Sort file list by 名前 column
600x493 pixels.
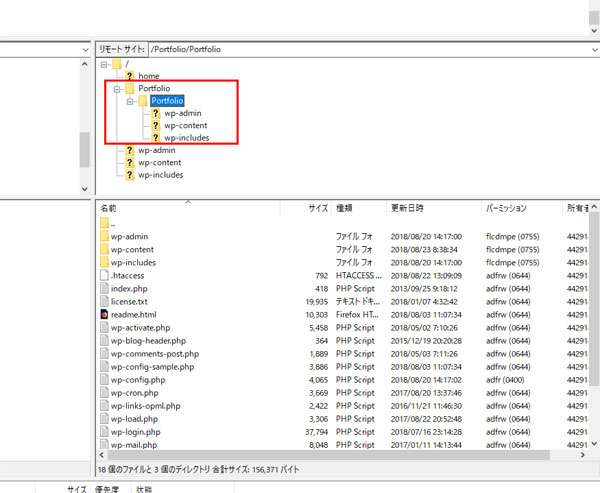coord(188,208)
